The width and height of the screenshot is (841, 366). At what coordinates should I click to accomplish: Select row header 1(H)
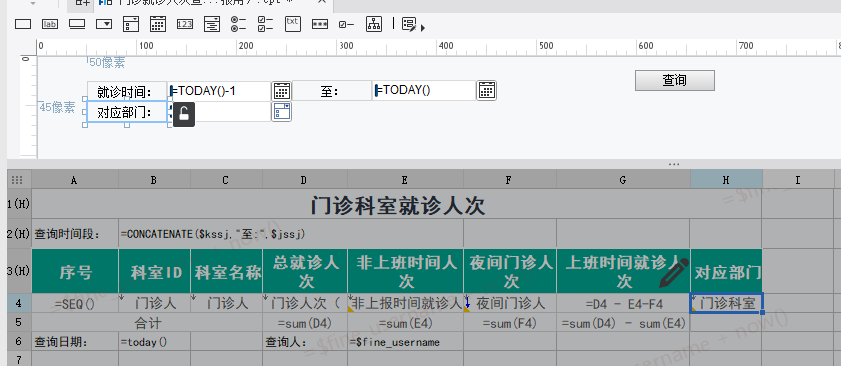tap(19, 204)
